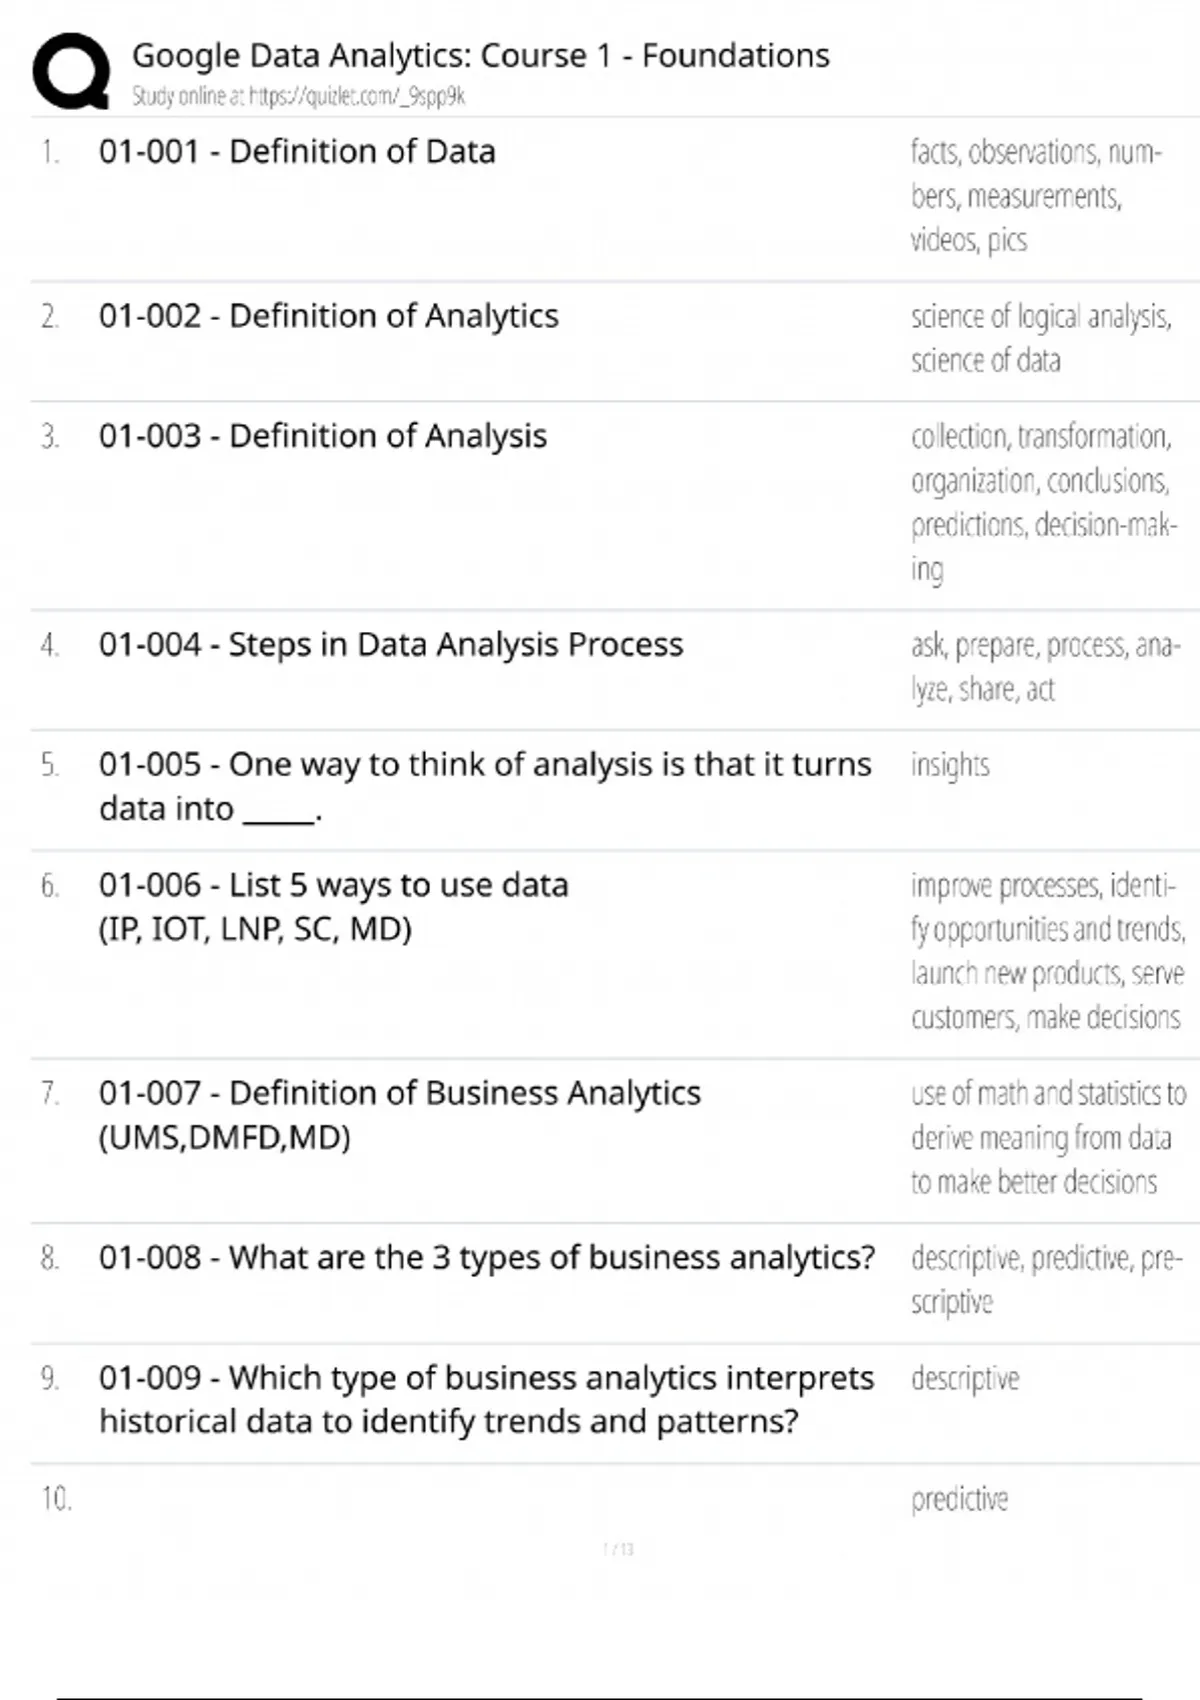The height and width of the screenshot is (1700, 1200).
Task: Click the page number indicator 1/13
Action: [x=618, y=1549]
